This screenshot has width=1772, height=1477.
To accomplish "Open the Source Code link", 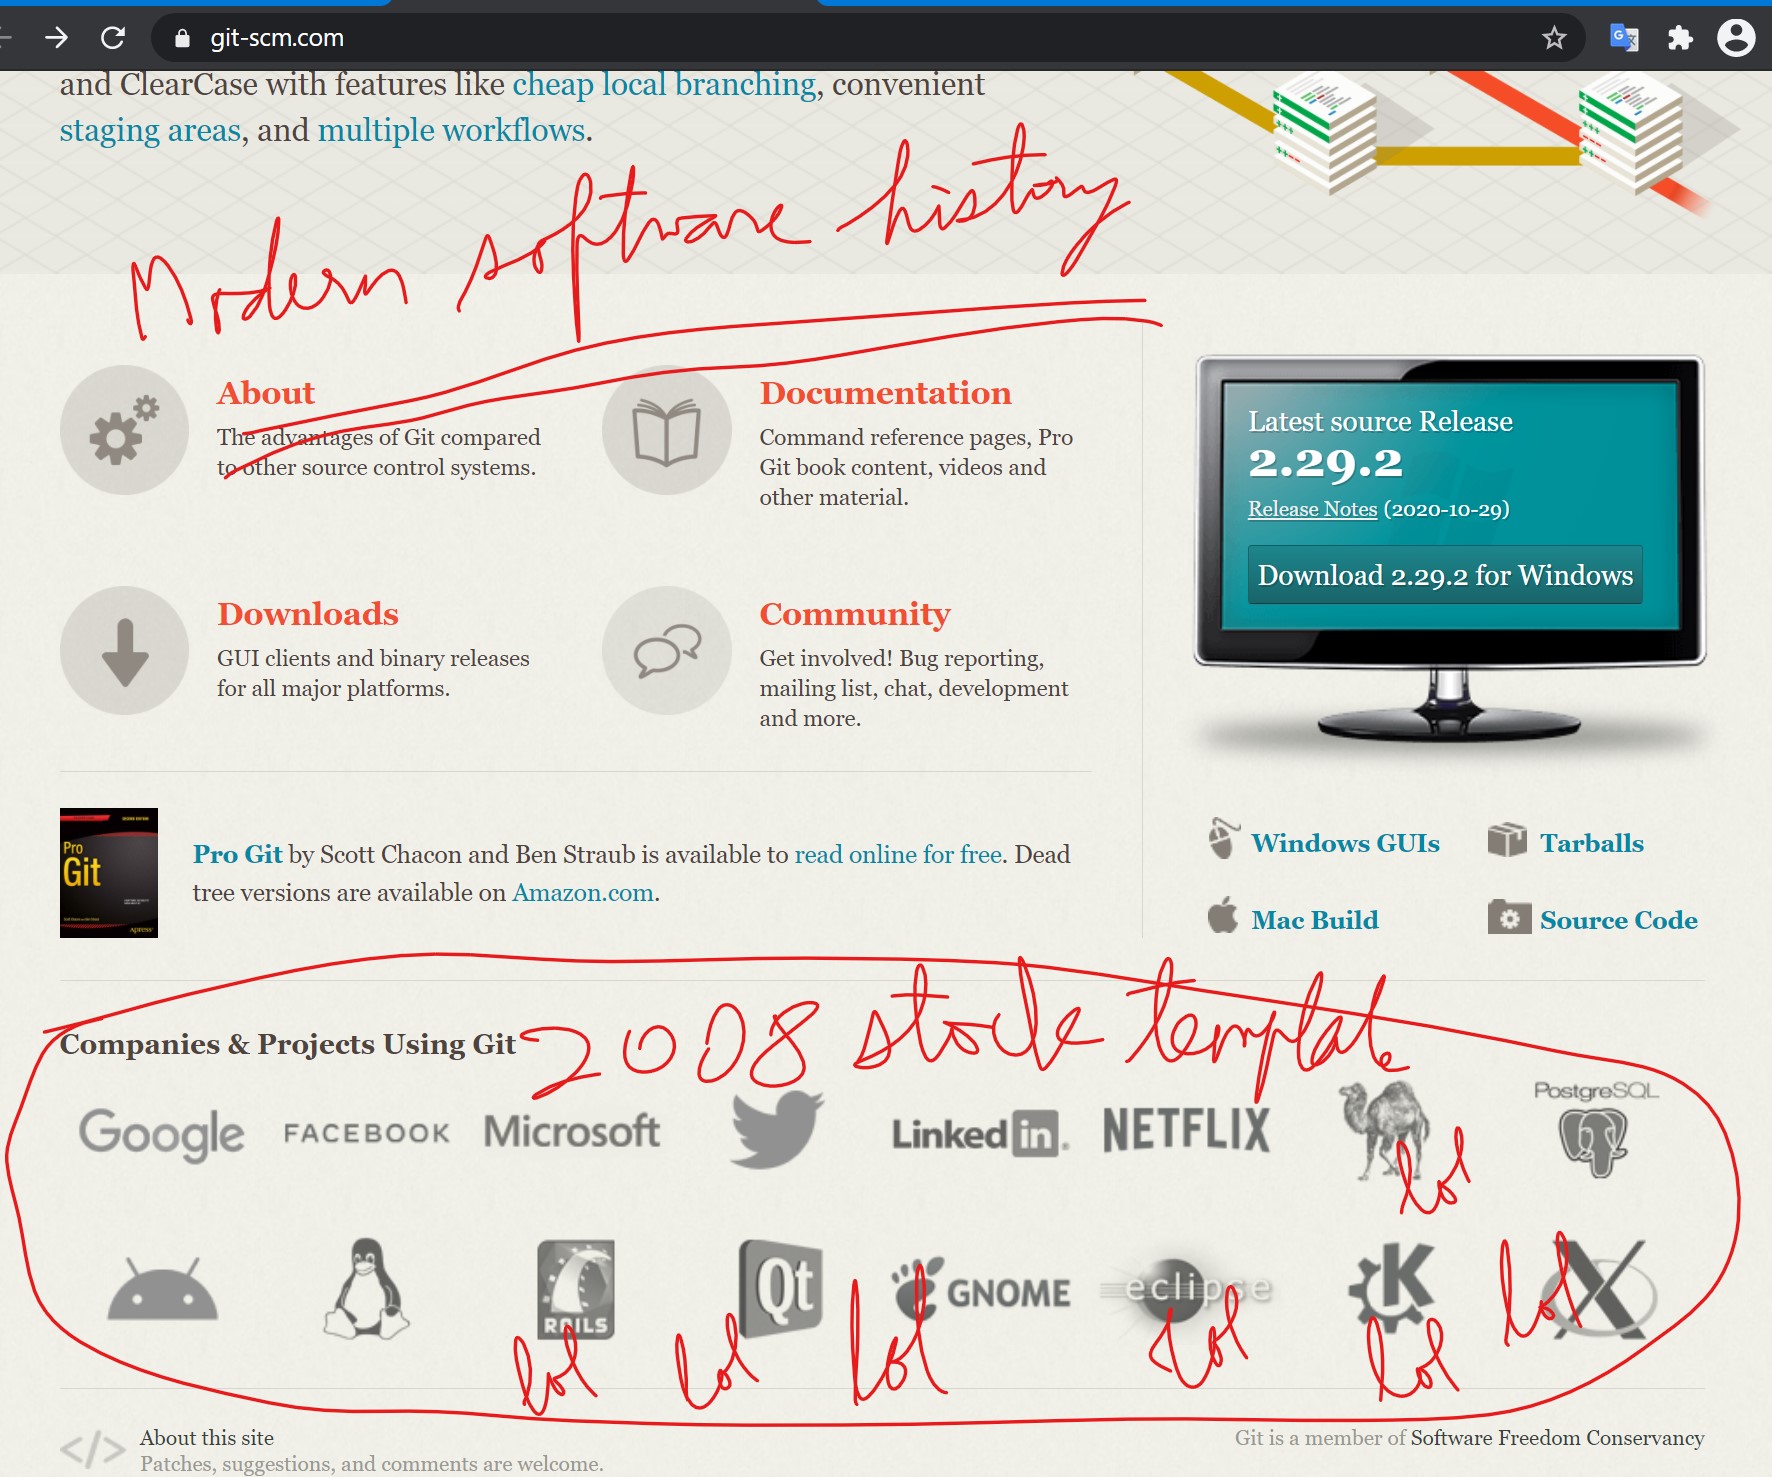I will tap(1618, 920).
